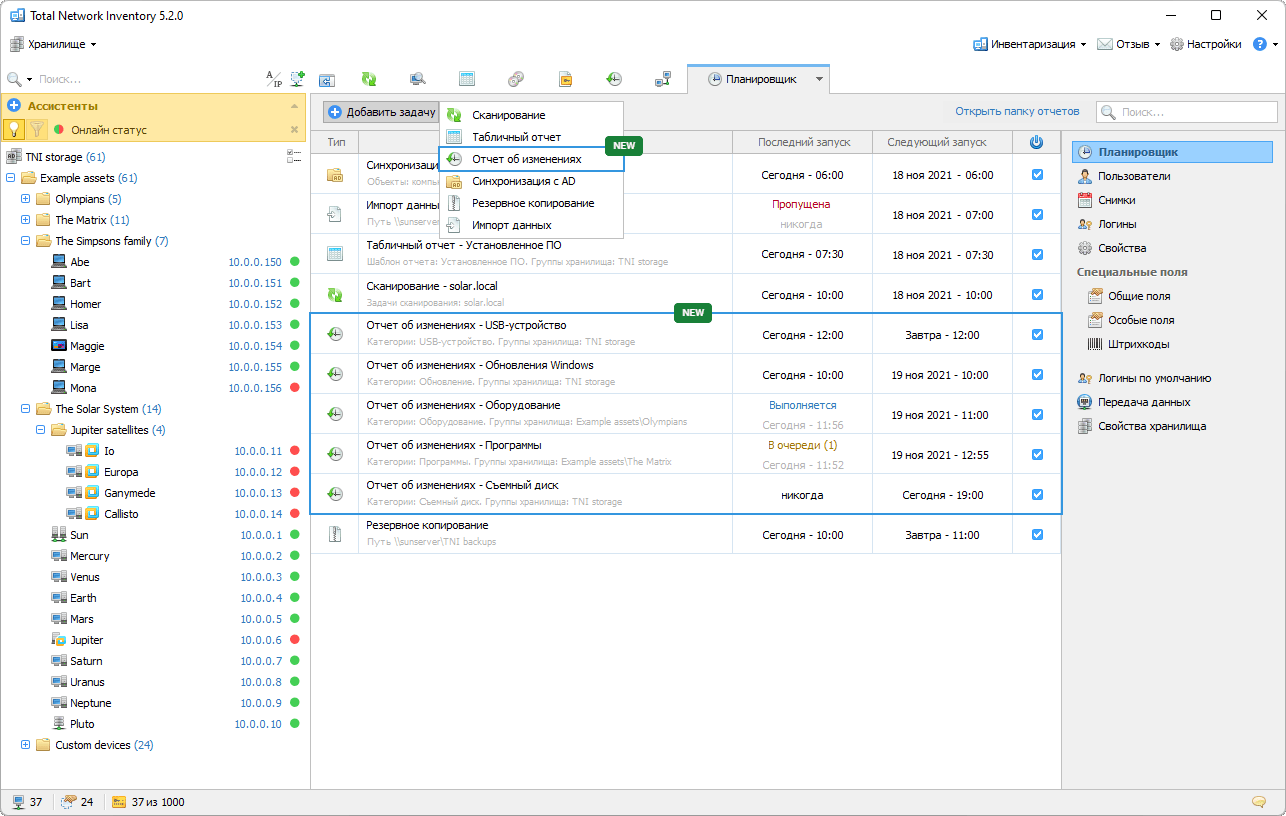Image resolution: width=1286 pixels, height=816 pixels.
Task: Choose Импорт данных menu entry
Action: click(531, 225)
